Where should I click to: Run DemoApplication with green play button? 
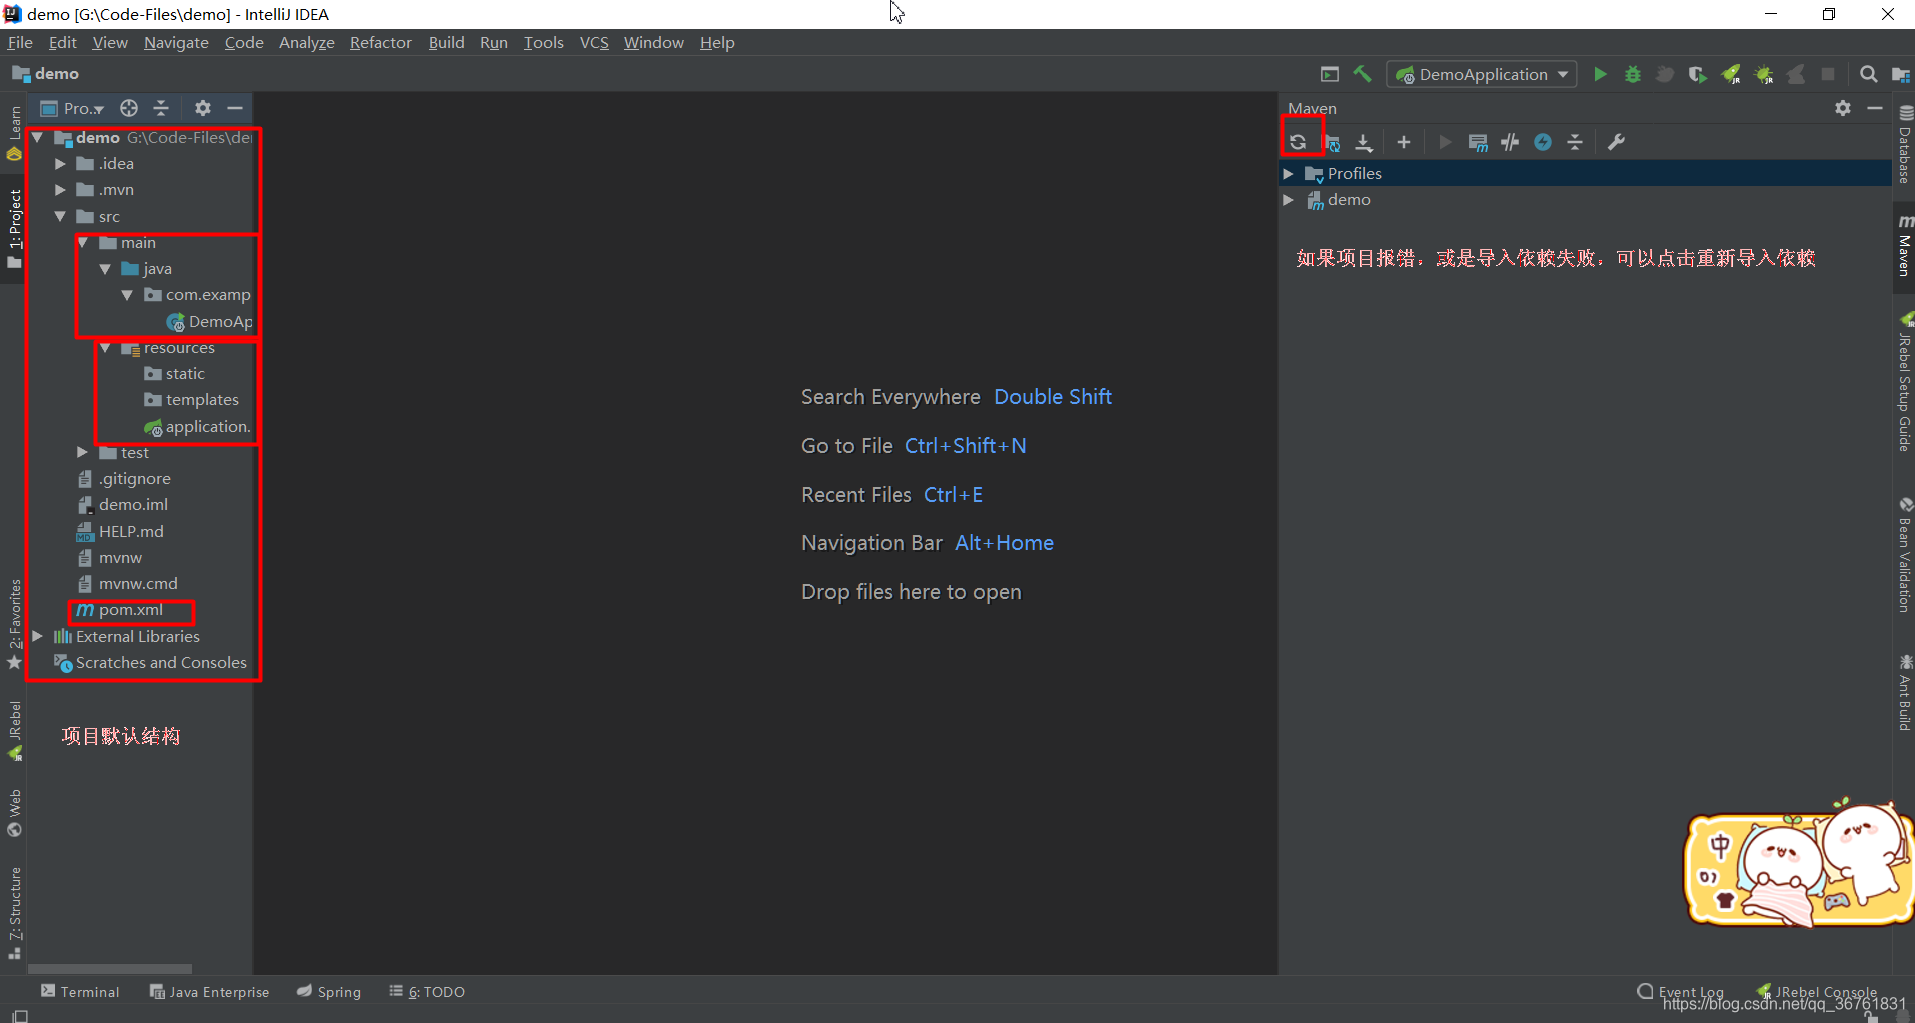[x=1600, y=74]
